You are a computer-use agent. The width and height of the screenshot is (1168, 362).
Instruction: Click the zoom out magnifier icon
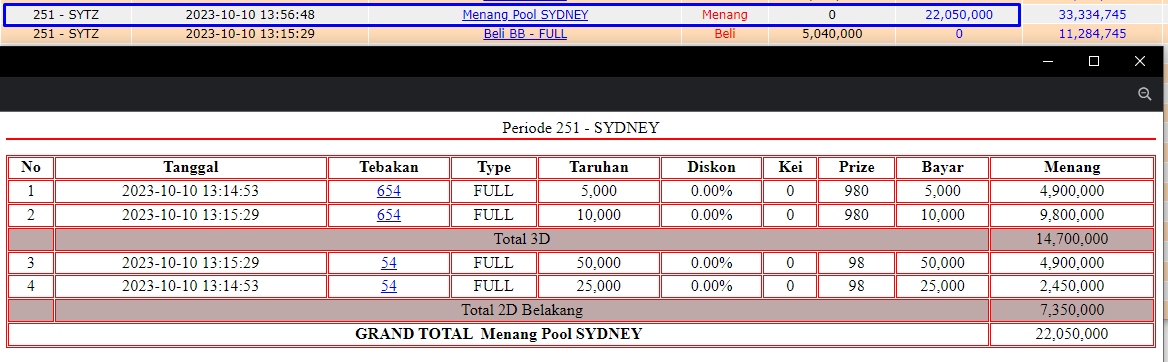(x=1145, y=94)
